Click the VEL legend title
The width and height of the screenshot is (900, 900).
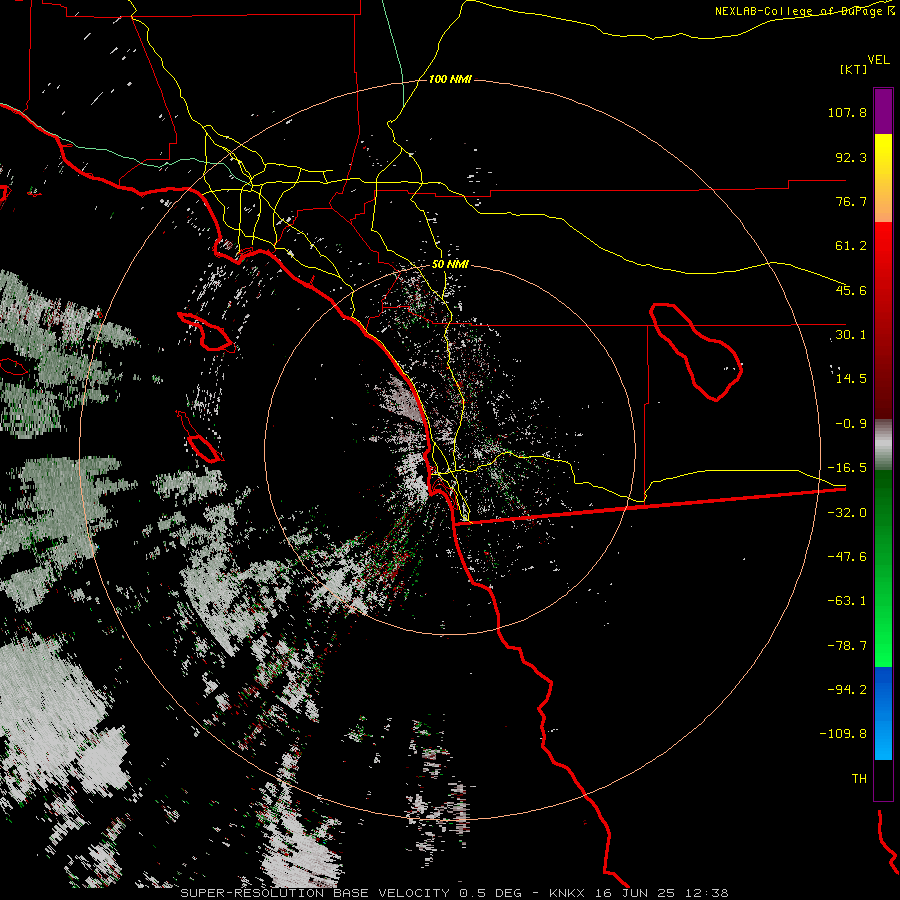pyautogui.click(x=878, y=60)
